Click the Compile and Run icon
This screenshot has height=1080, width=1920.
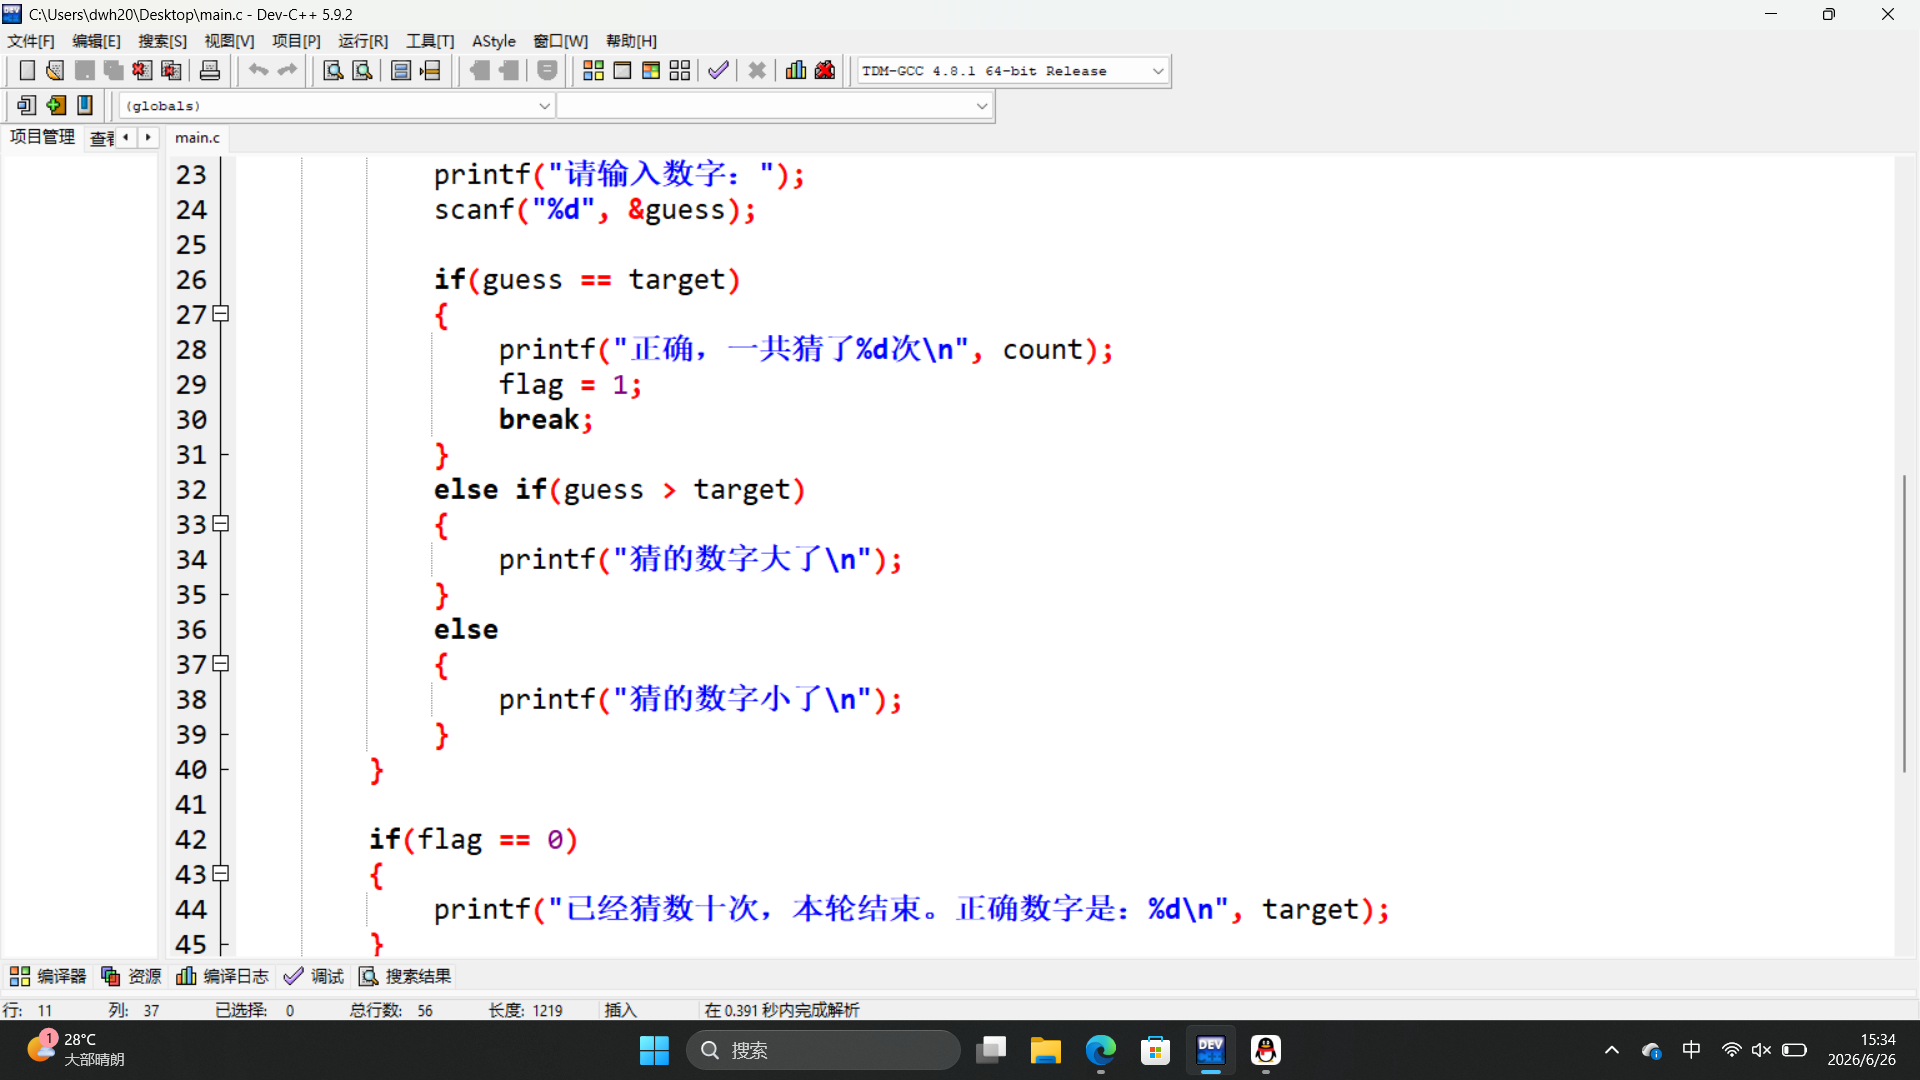click(x=651, y=71)
